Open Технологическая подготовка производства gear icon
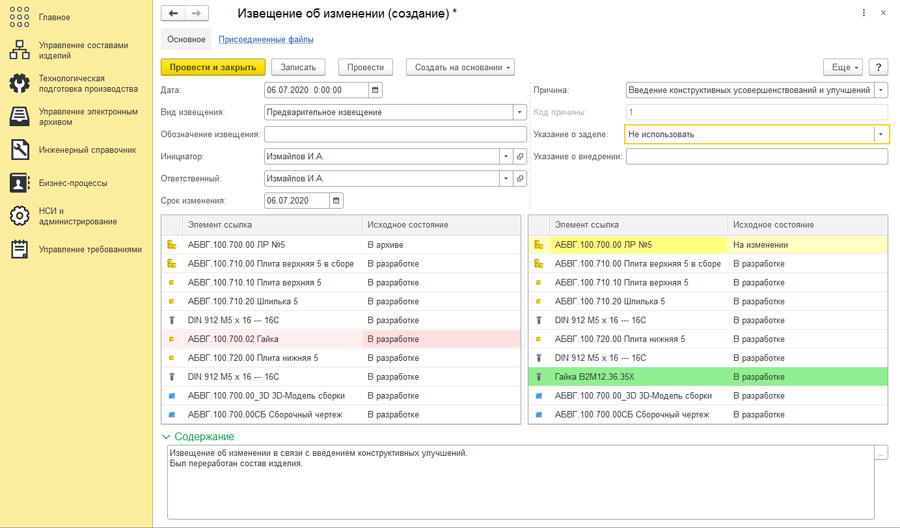Image resolution: width=900 pixels, height=528 pixels. point(19,83)
